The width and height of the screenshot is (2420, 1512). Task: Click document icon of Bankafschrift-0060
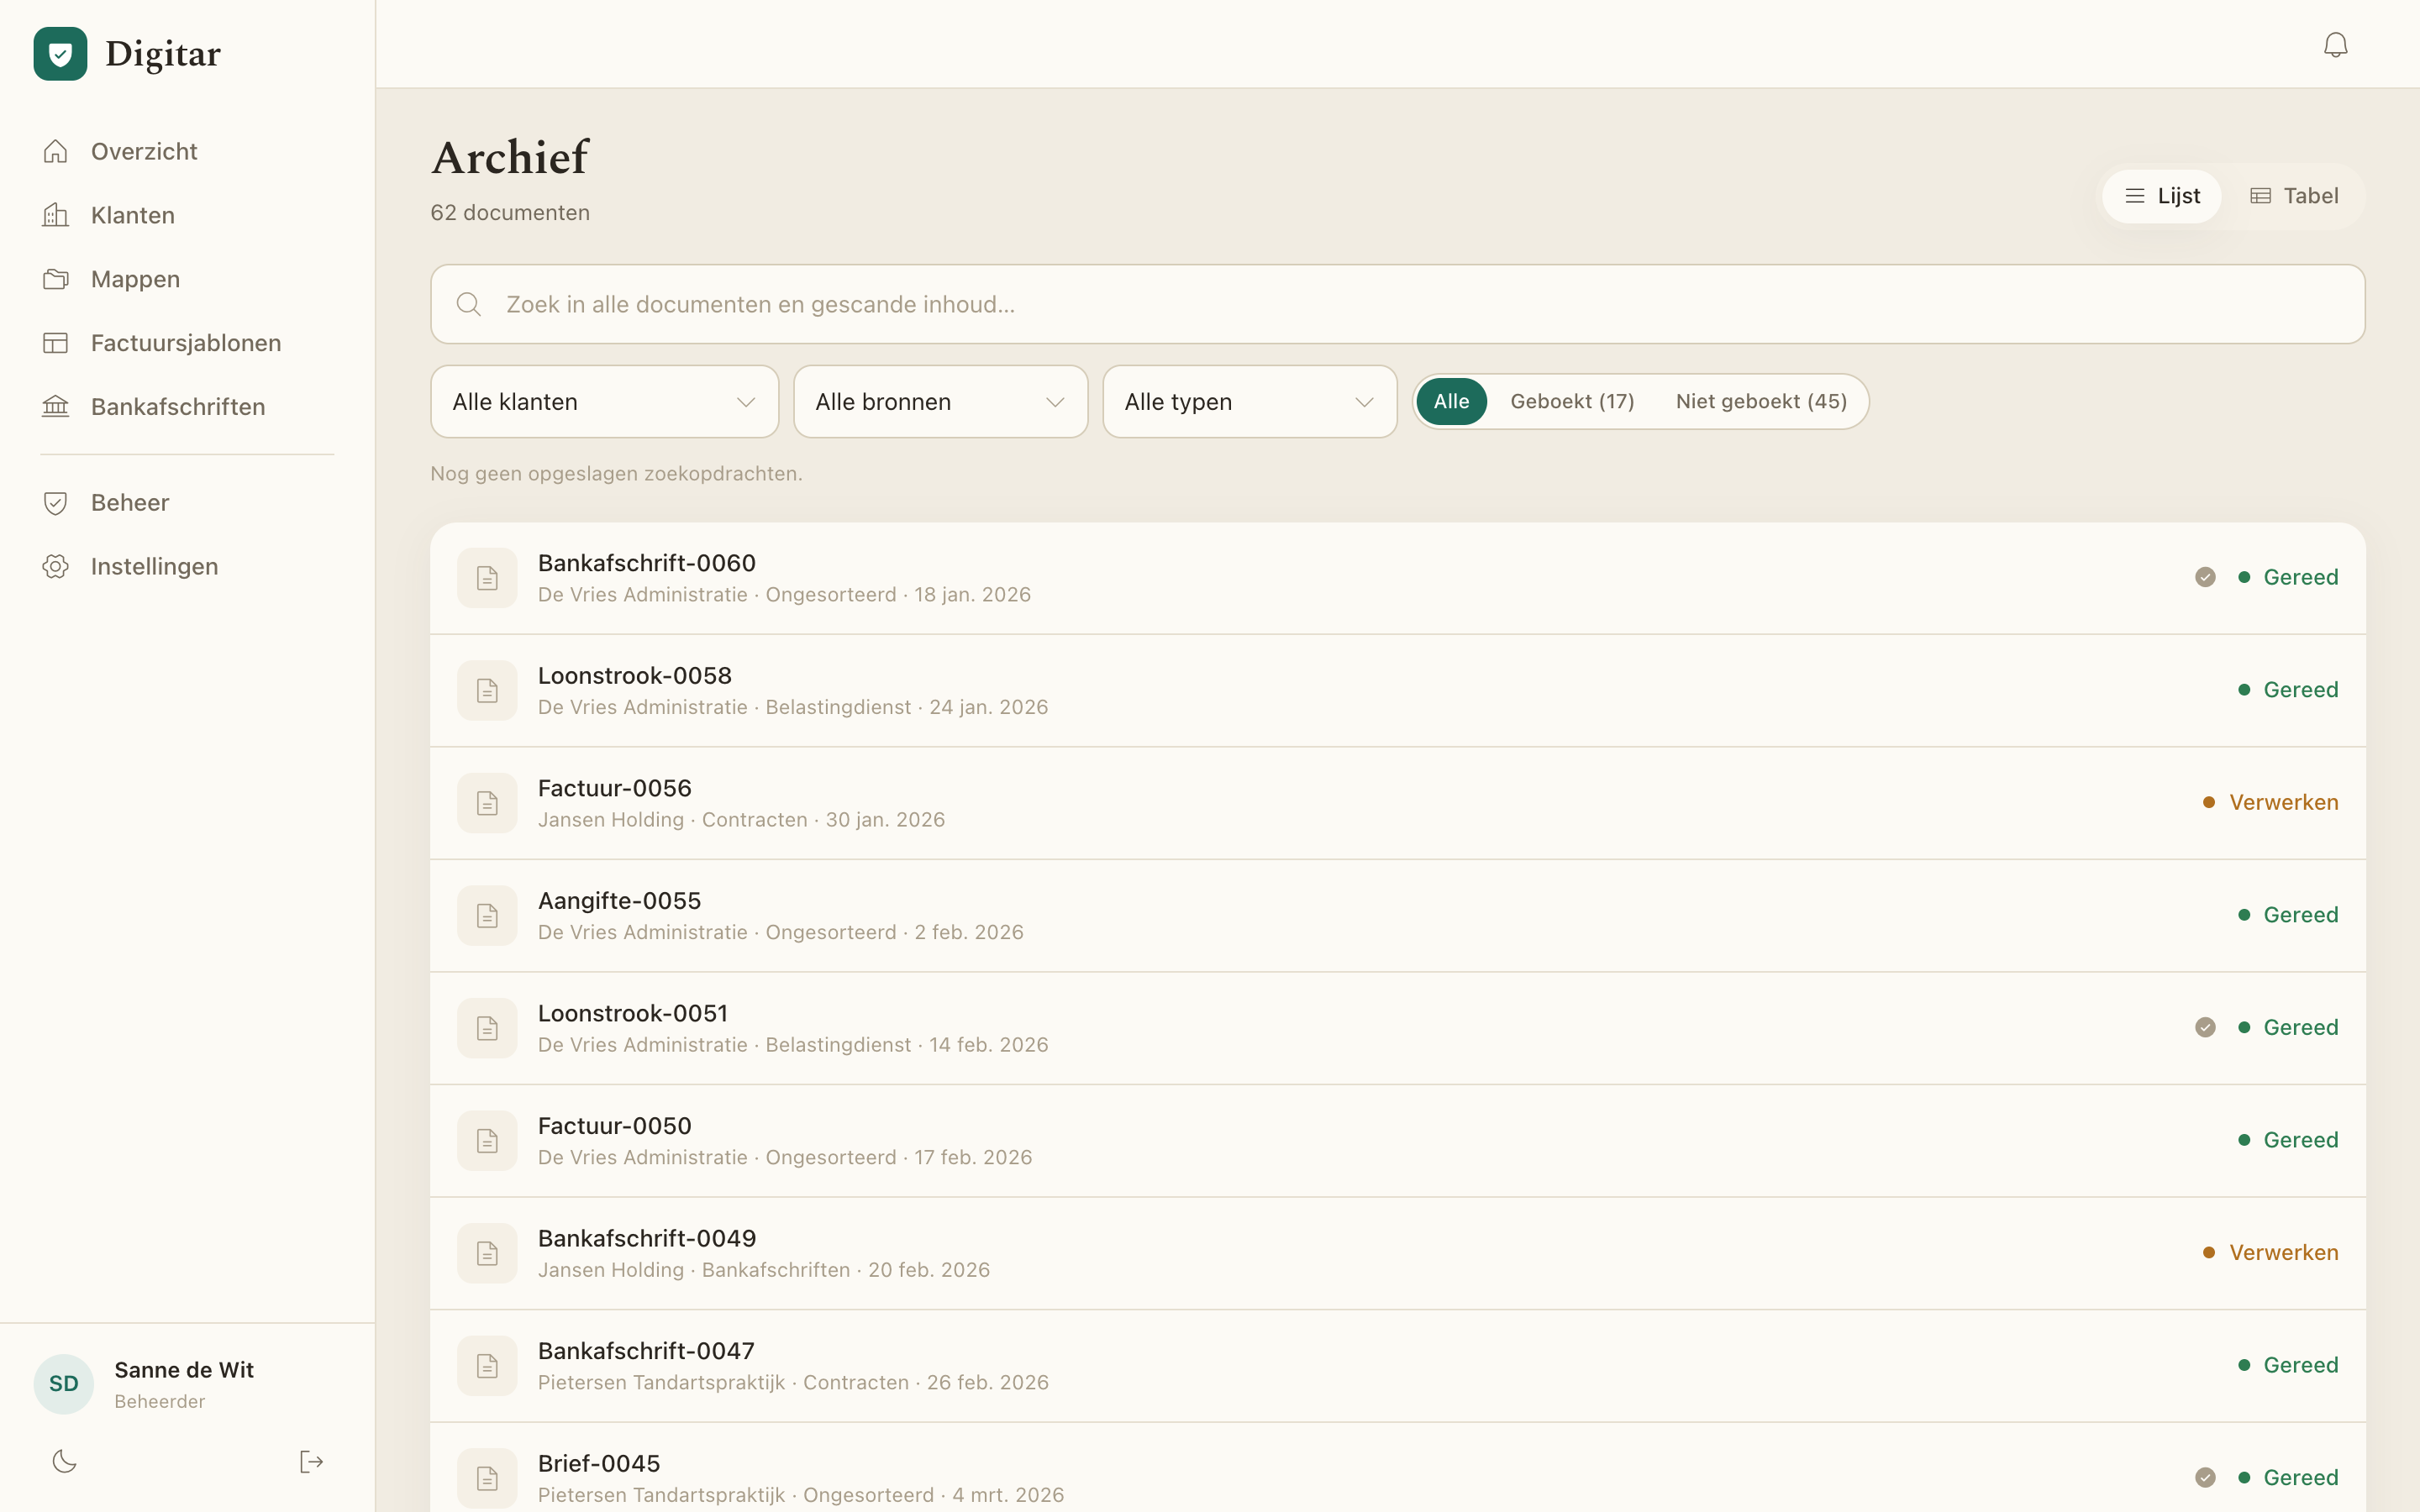(487, 578)
